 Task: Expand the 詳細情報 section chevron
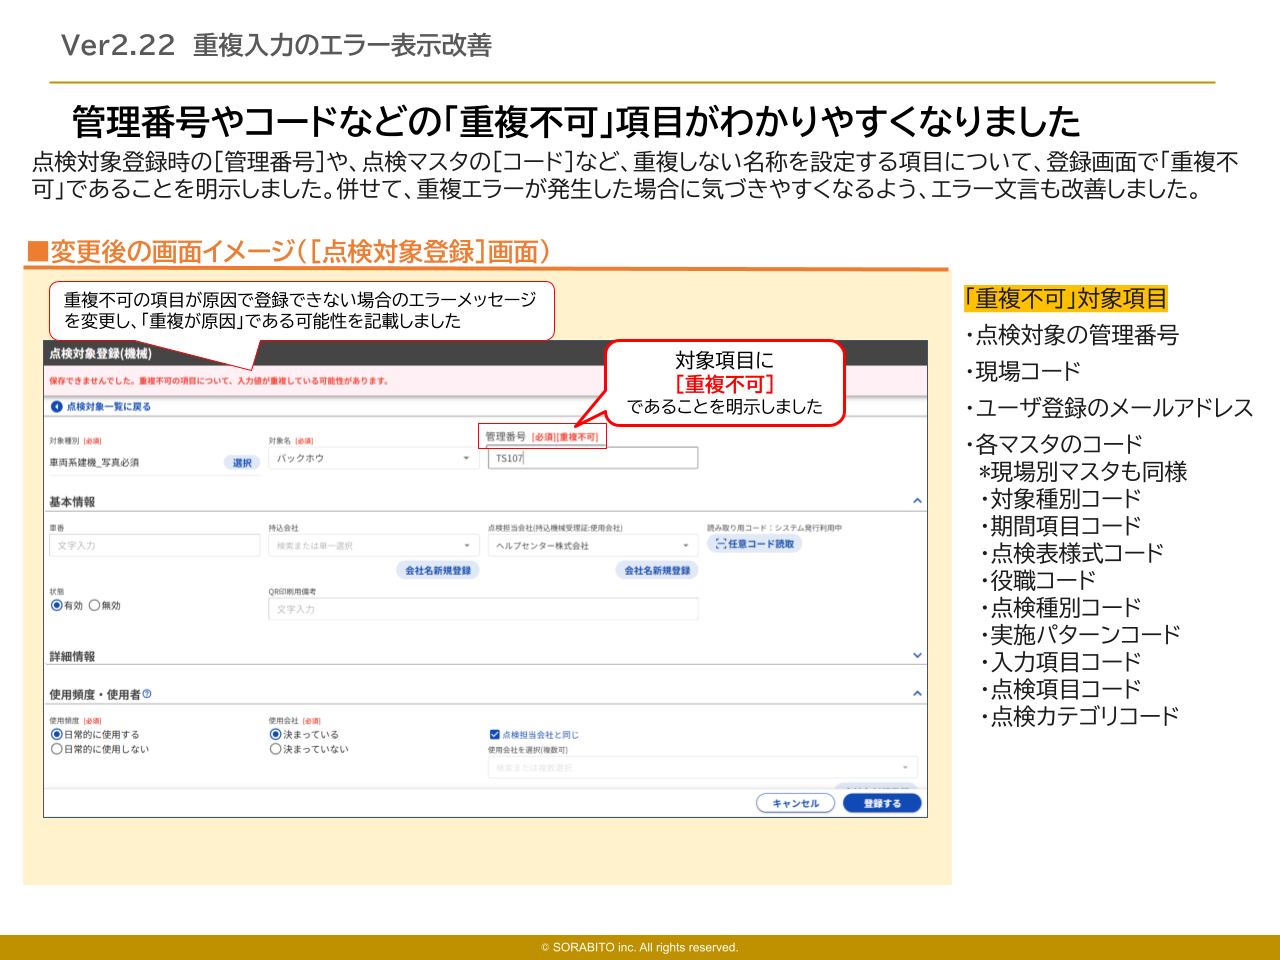pyautogui.click(x=917, y=656)
